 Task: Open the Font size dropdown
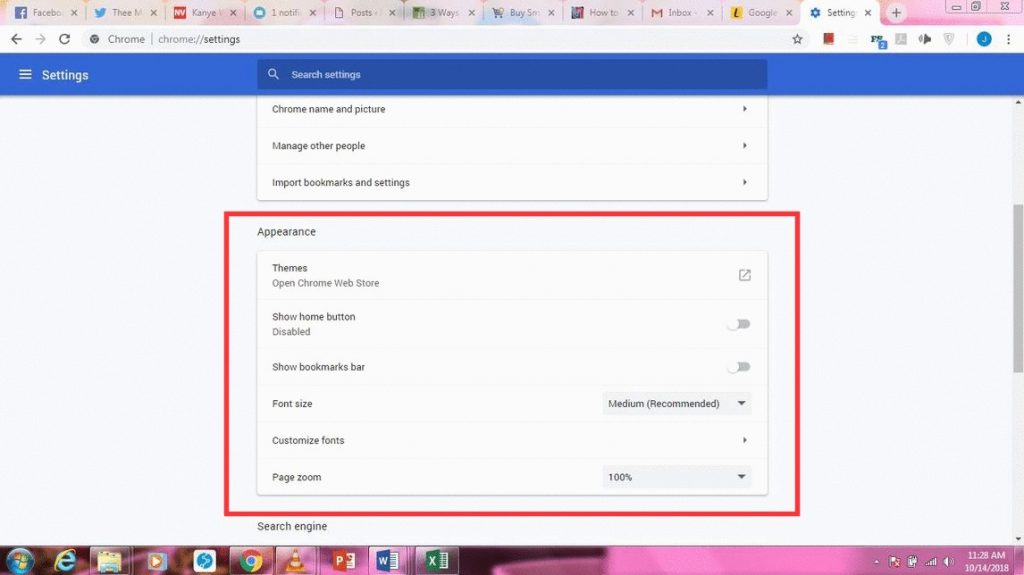(x=677, y=404)
